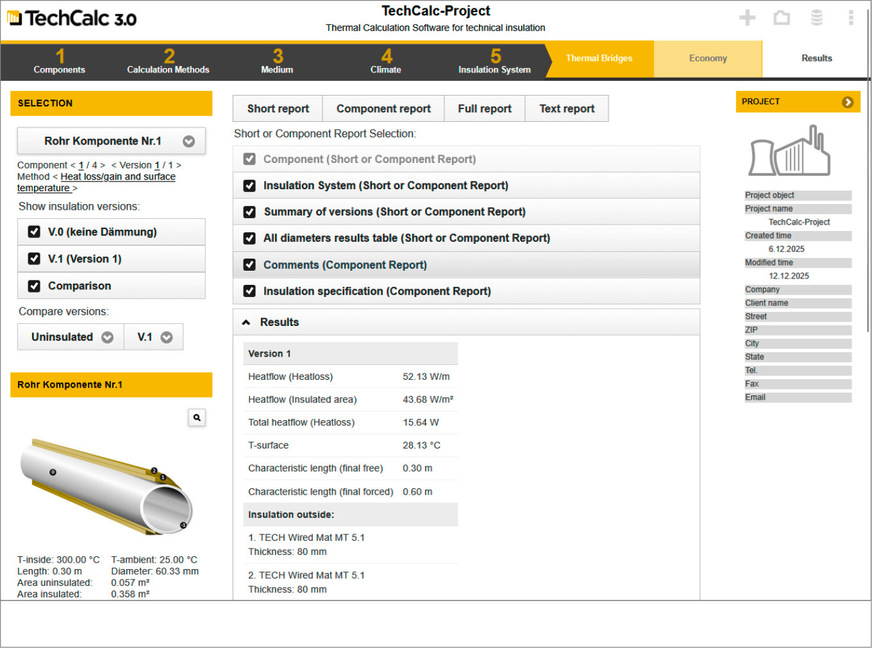Click the PROJECT panel arrow icon
Viewport: 872px width, 648px height.
tap(847, 102)
